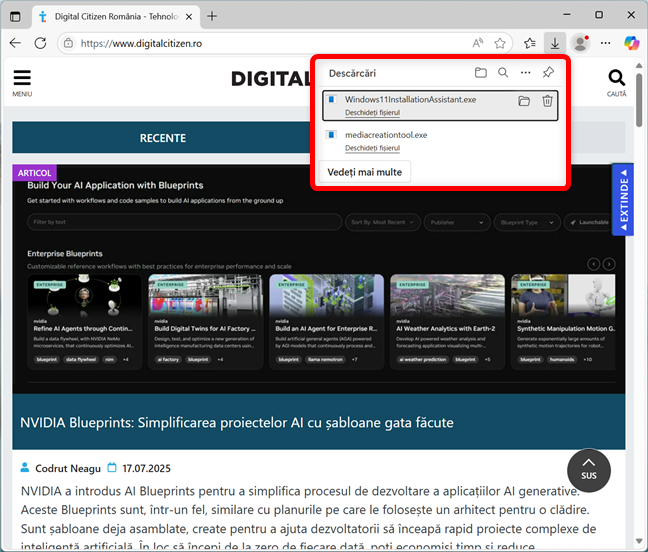Add this page to favorites with star
The image size is (648, 552).
pyautogui.click(x=500, y=44)
